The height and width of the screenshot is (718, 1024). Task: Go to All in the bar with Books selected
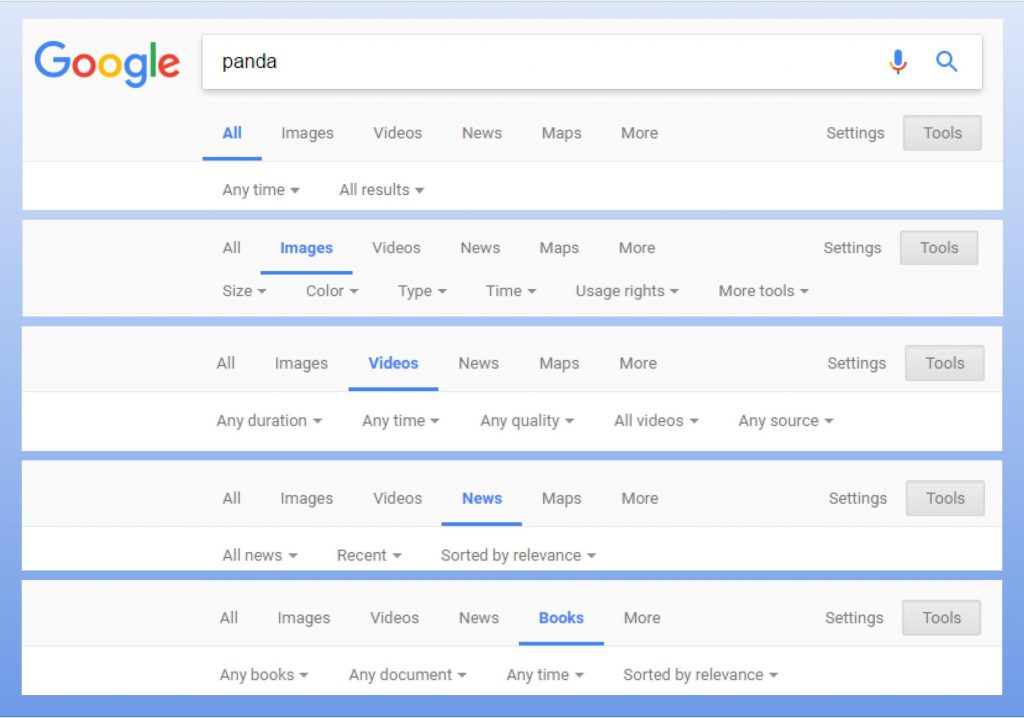tap(229, 618)
